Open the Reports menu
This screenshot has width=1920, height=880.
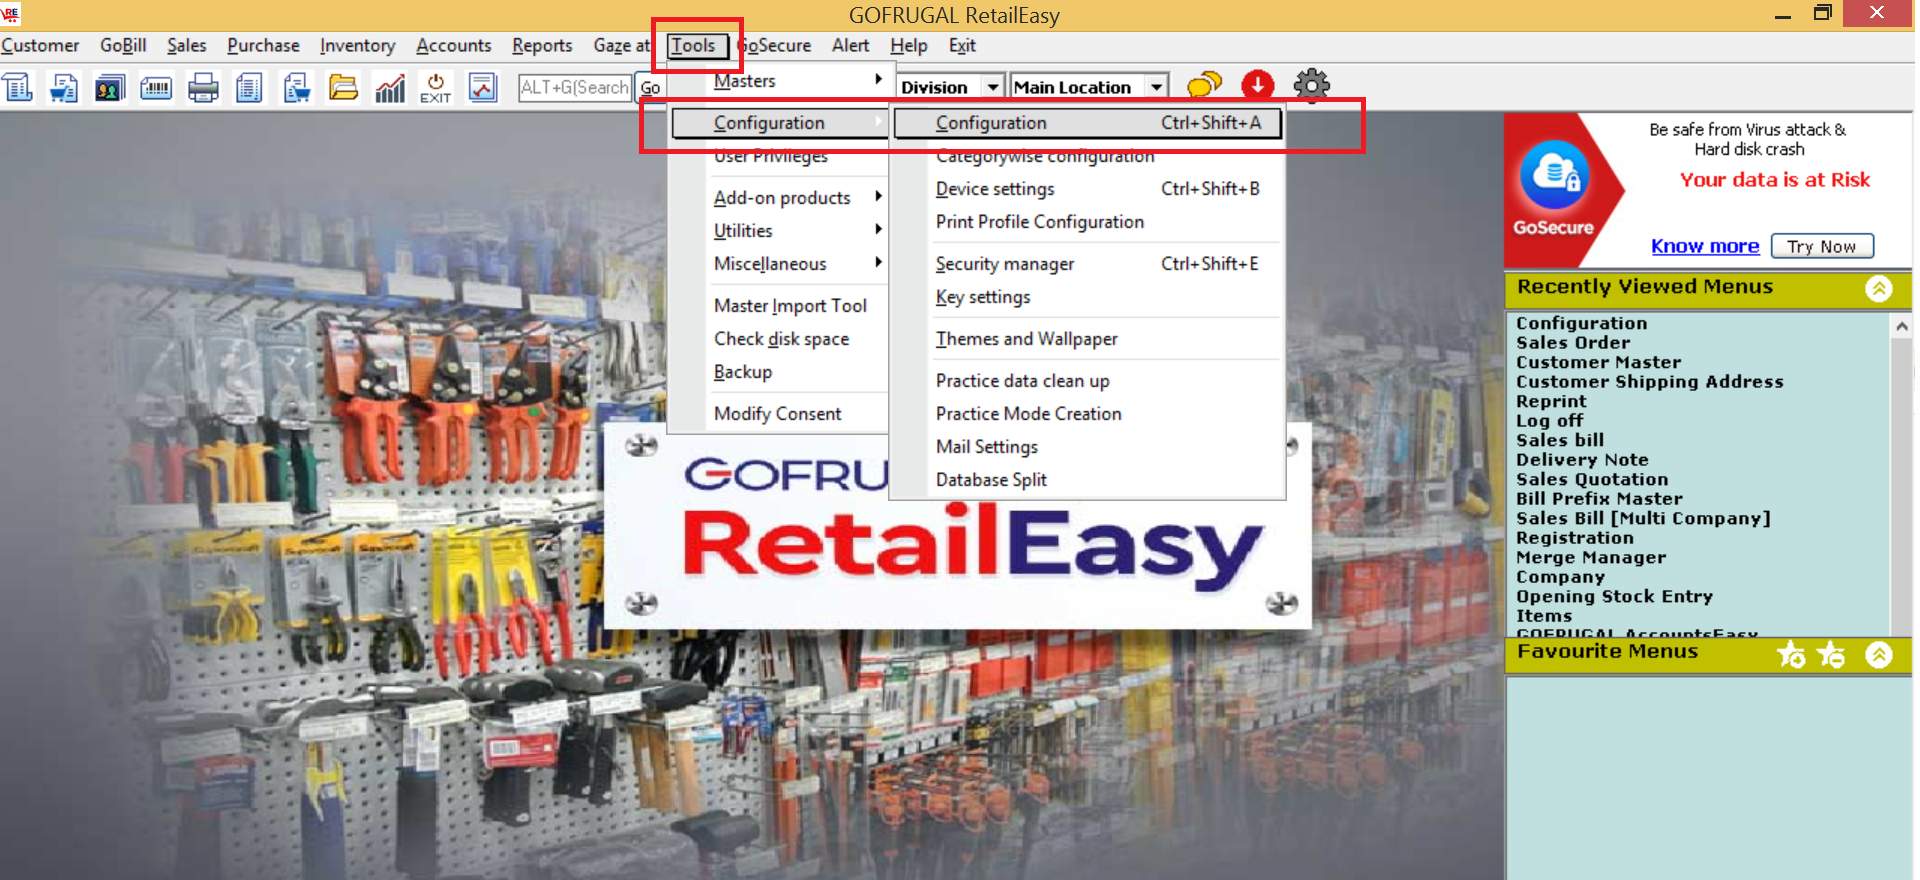pyautogui.click(x=542, y=45)
